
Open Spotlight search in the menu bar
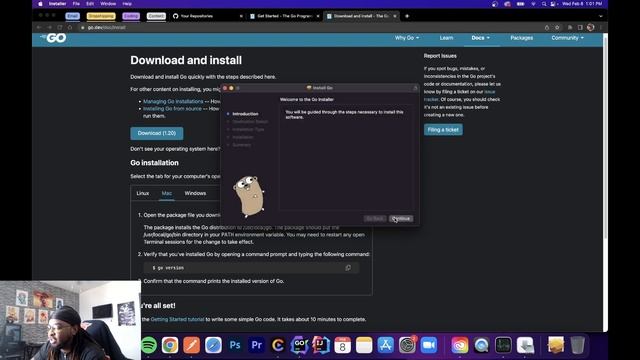pyautogui.click(x=544, y=4)
